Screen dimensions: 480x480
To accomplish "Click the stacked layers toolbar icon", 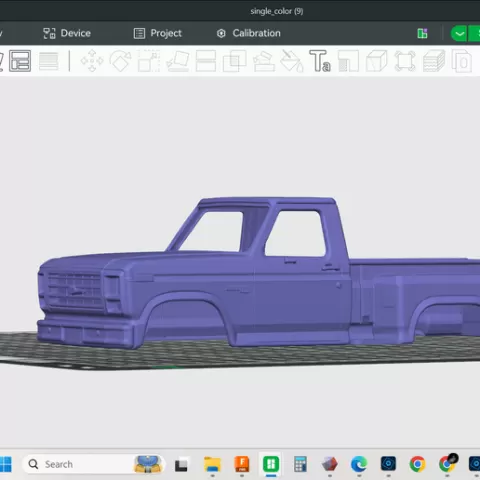I will pyautogui.click(x=434, y=61).
